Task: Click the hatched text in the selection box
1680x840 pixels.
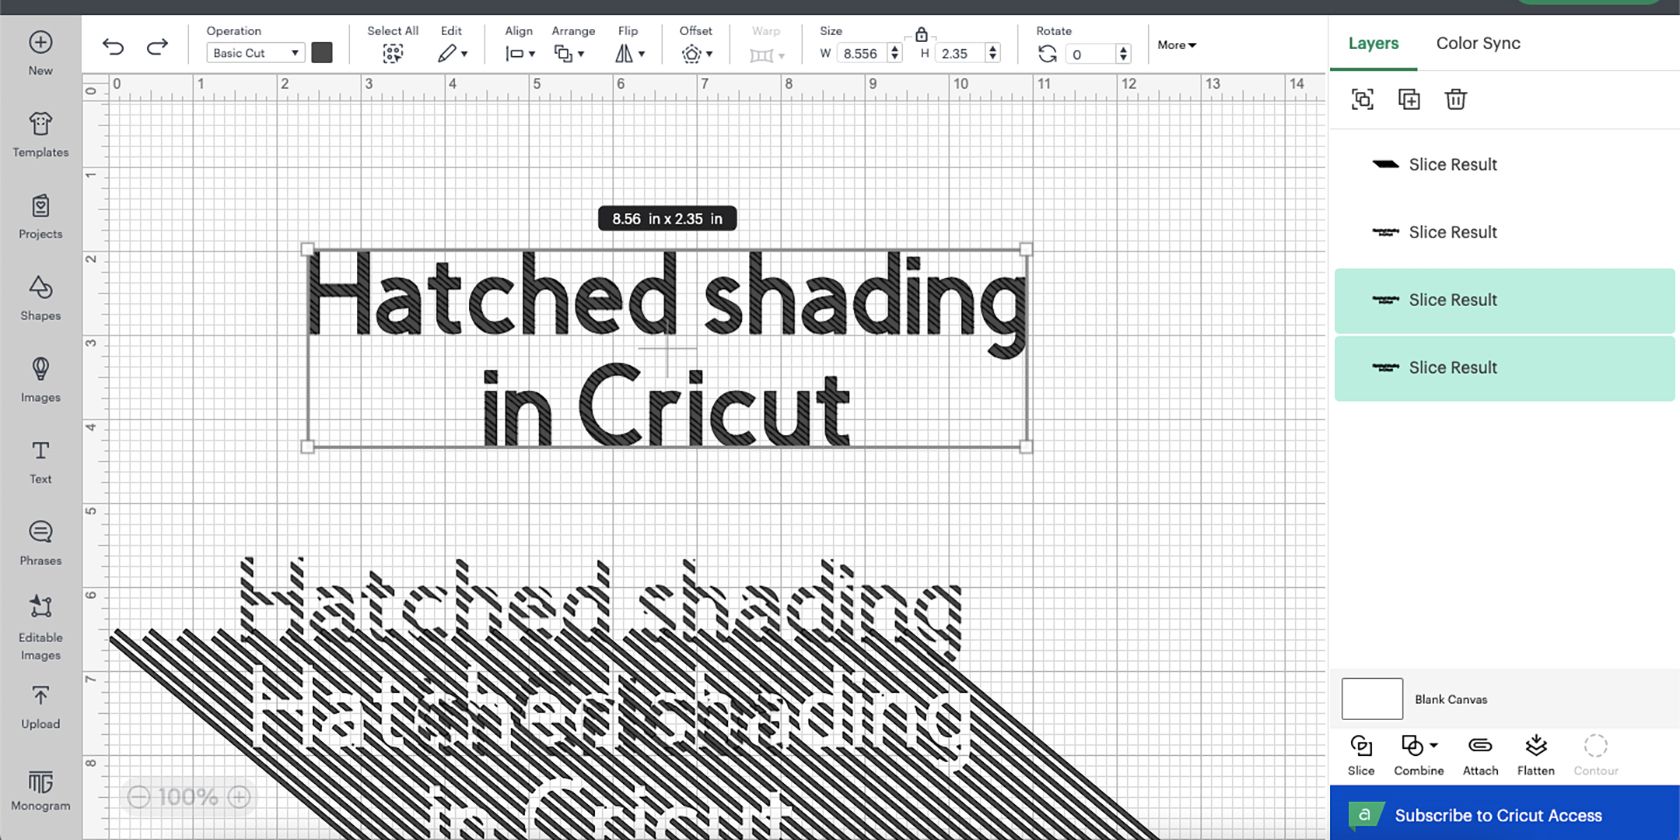Action: point(667,348)
